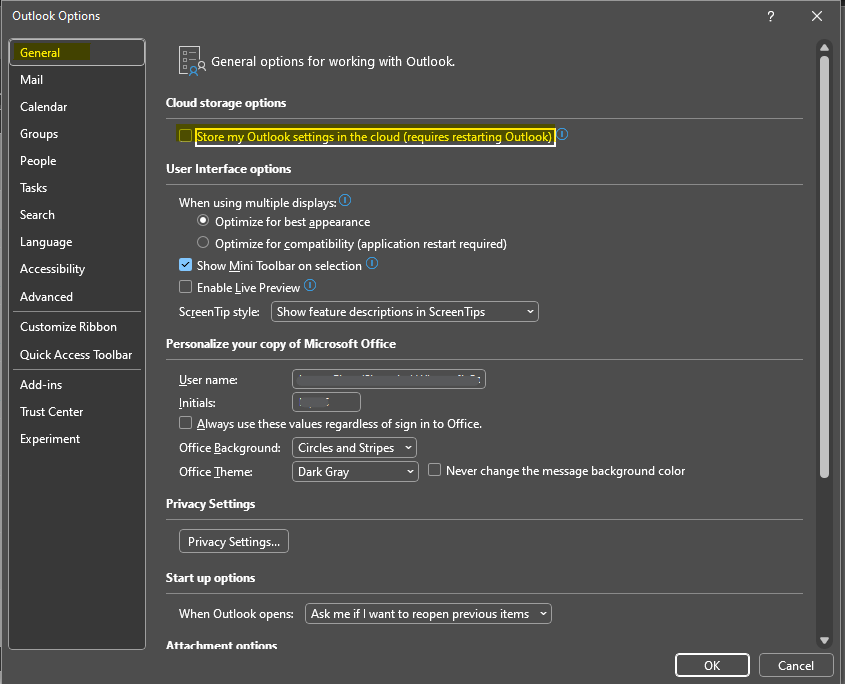The height and width of the screenshot is (684, 845).
Task: Click the info icon beside multiple displays label
Action: 345,201
